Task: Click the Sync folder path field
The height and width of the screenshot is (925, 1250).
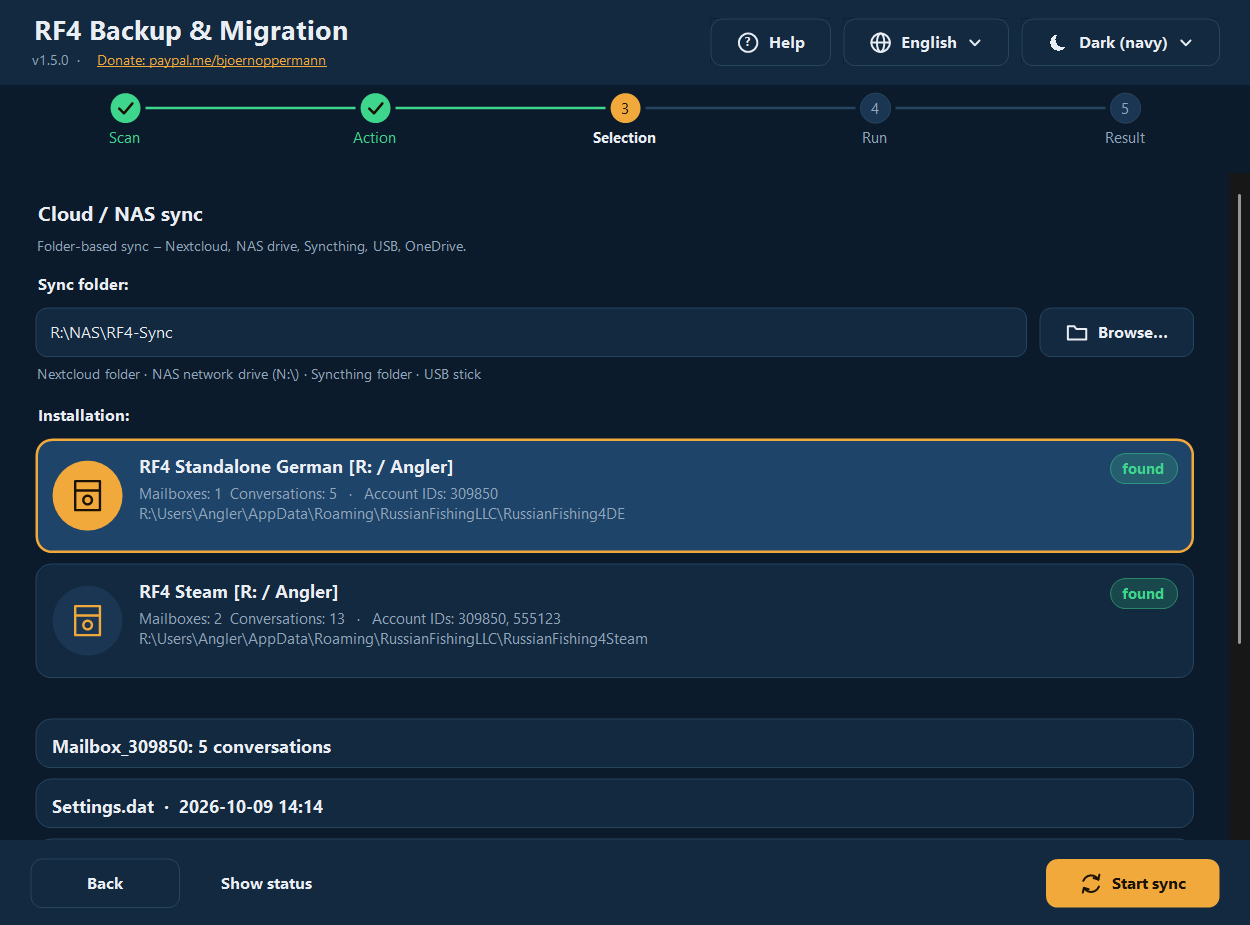Action: (531, 333)
